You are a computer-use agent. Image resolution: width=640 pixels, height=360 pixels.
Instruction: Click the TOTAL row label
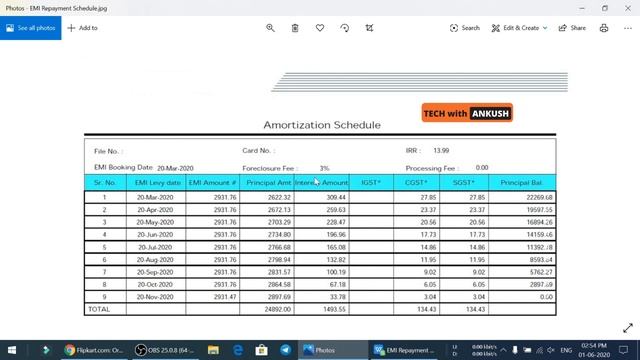point(99,309)
